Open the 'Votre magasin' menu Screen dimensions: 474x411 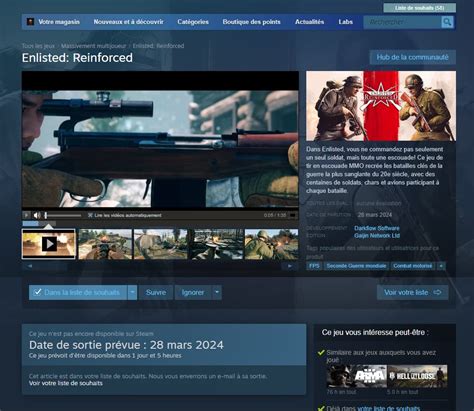point(59,22)
